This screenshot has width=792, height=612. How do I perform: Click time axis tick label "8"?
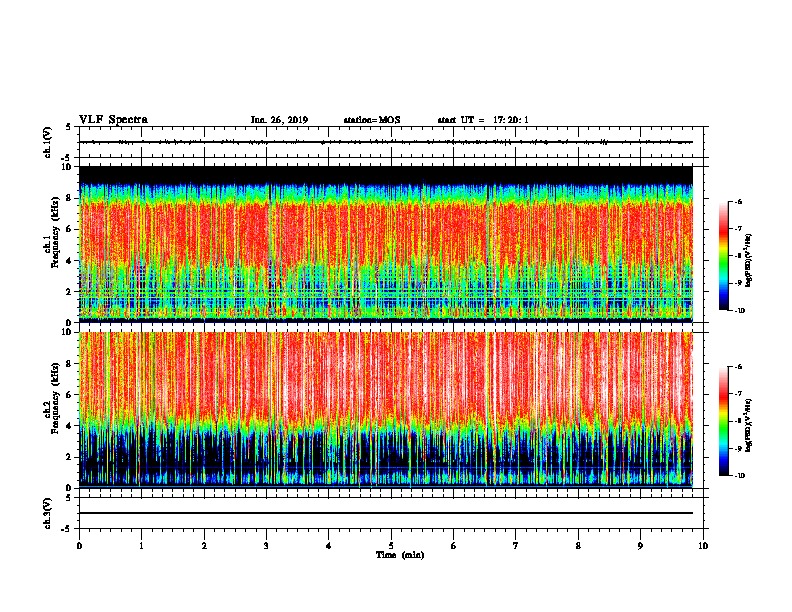(578, 546)
